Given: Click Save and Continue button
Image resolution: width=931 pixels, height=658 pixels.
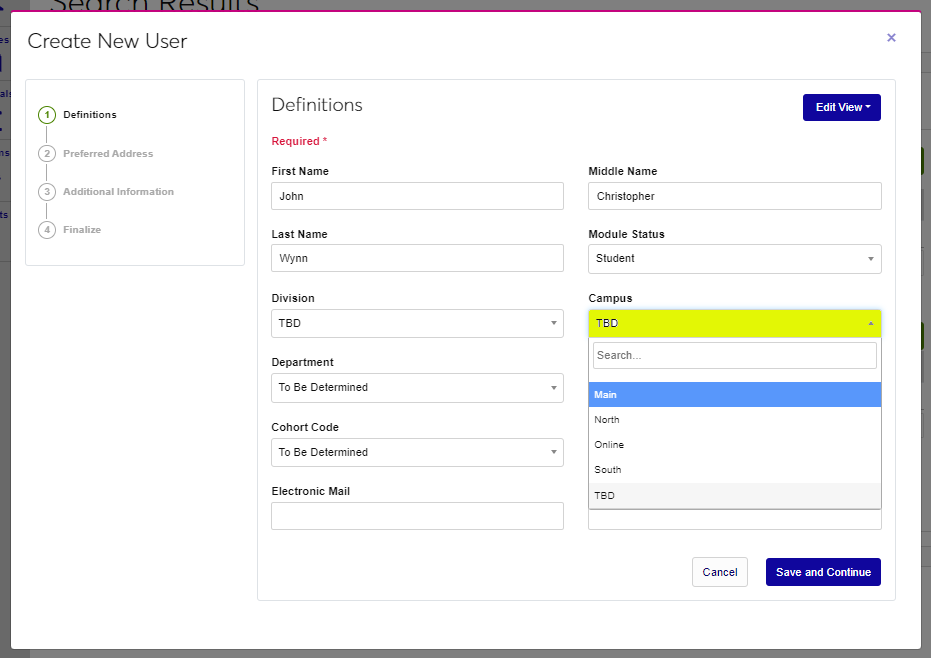Looking at the screenshot, I should pos(822,572).
